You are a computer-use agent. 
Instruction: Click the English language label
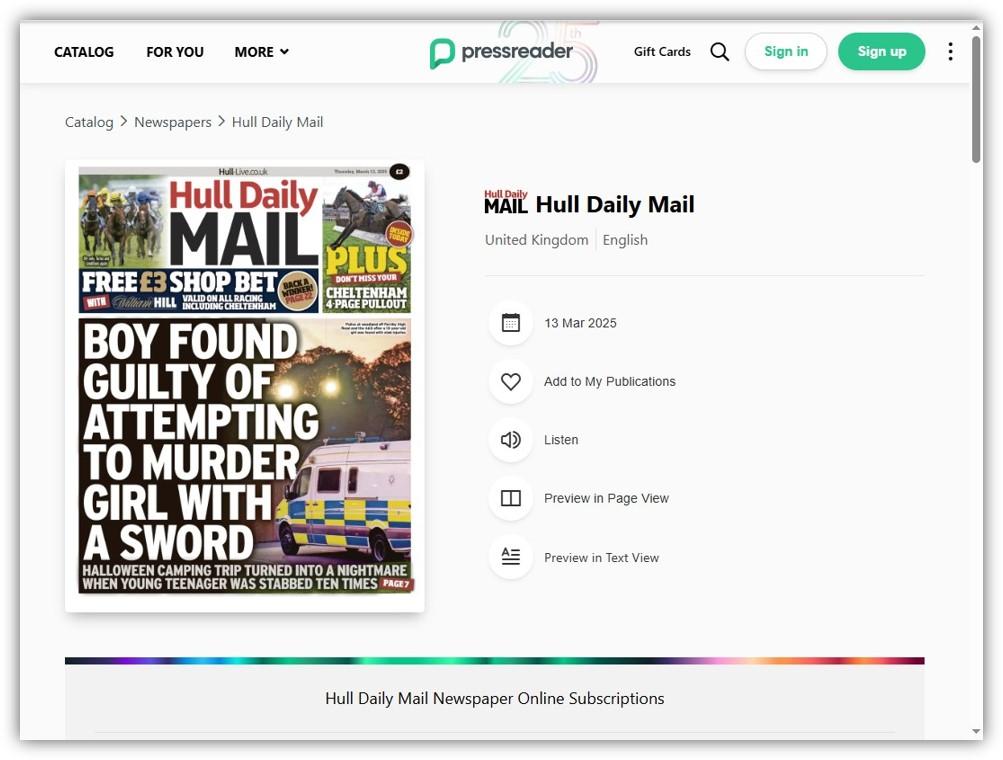click(x=625, y=240)
